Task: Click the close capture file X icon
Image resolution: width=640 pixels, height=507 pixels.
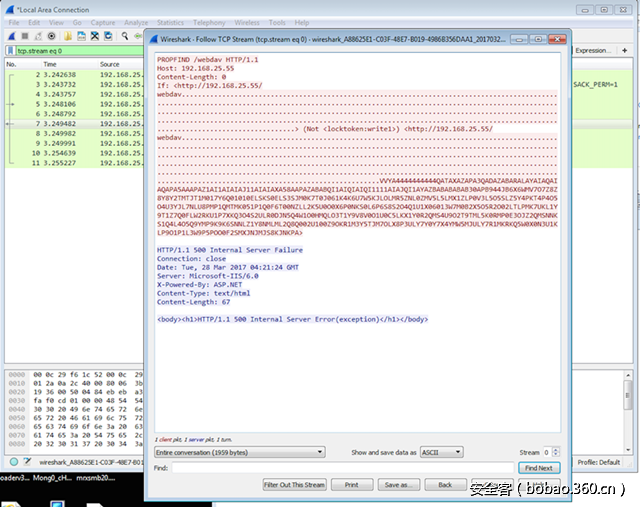Action: 92,36
